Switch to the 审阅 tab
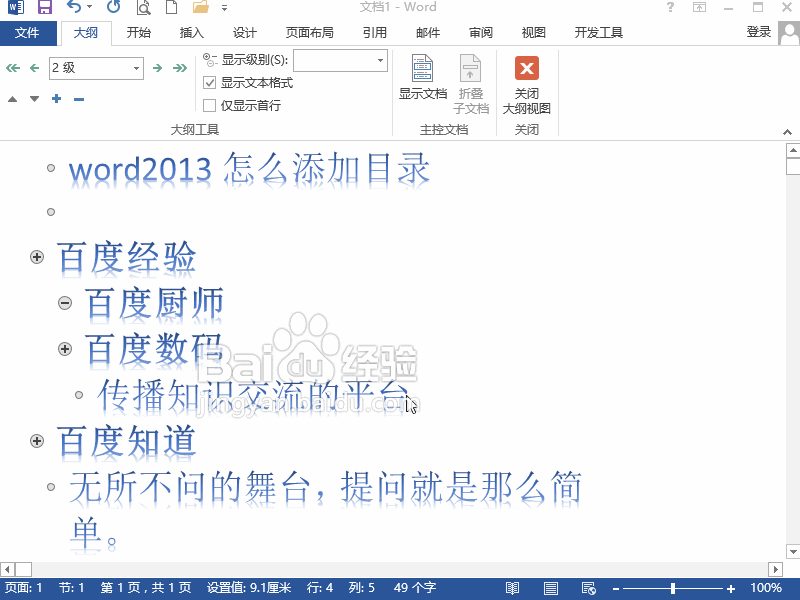The image size is (800, 600). pyautogui.click(x=481, y=33)
